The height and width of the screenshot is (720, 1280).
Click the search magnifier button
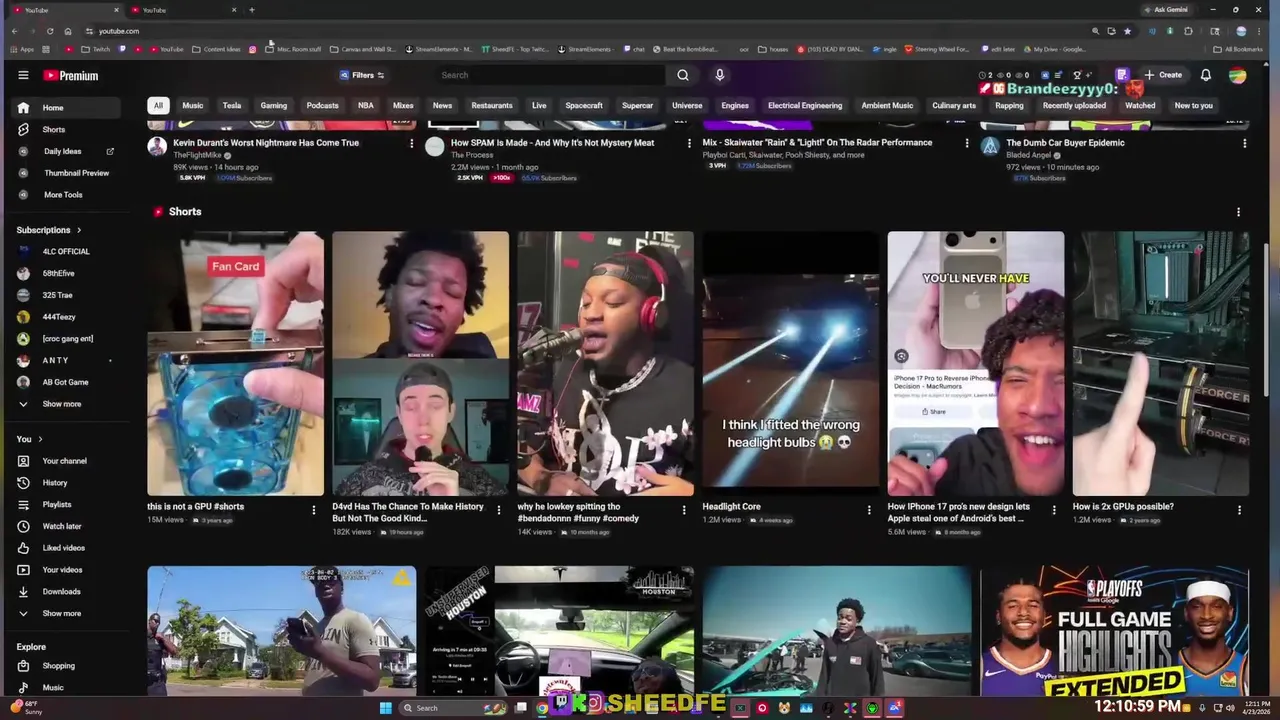pyautogui.click(x=682, y=75)
